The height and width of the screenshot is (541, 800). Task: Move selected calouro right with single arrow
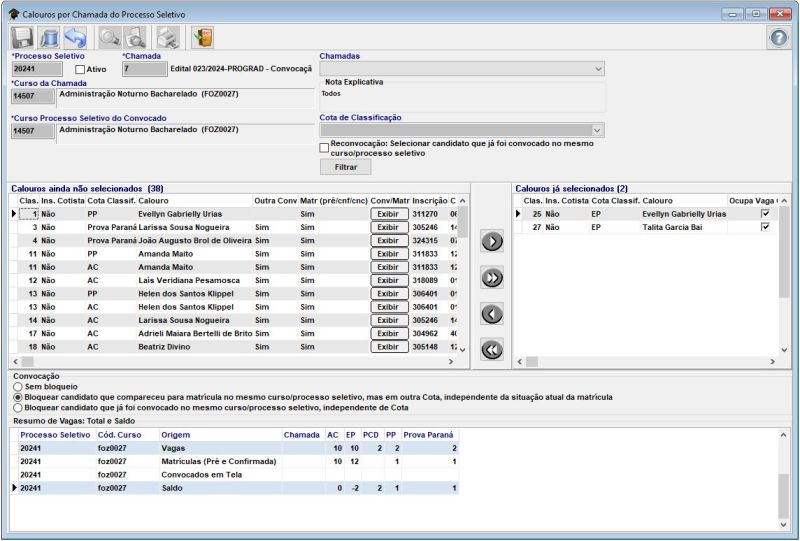coord(491,241)
